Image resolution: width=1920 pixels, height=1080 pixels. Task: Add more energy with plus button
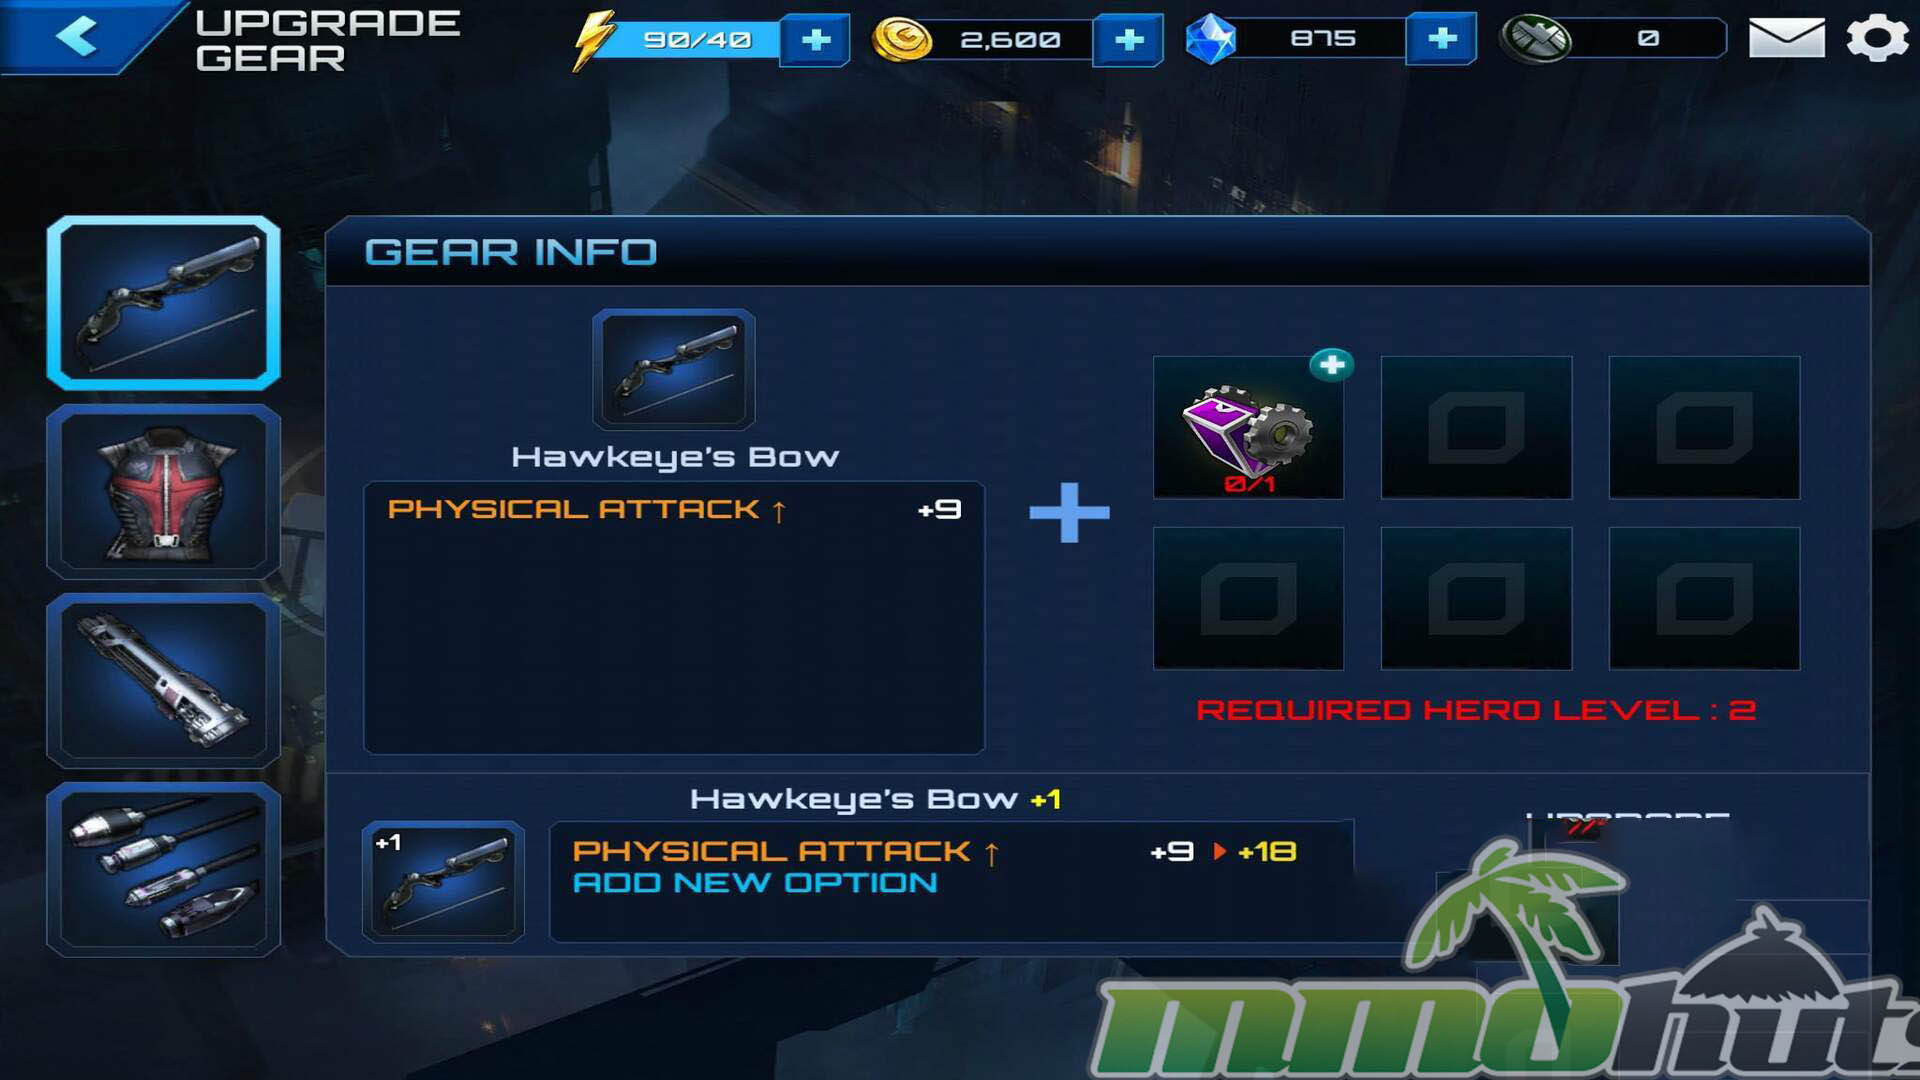point(815,40)
